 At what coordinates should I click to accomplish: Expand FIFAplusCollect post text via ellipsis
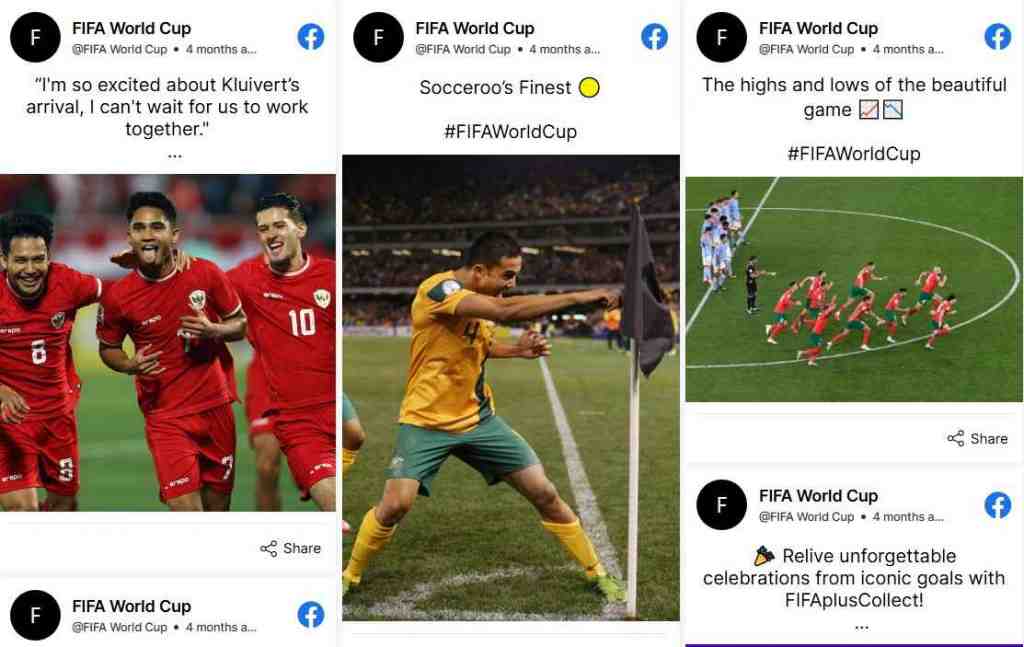tap(862, 627)
